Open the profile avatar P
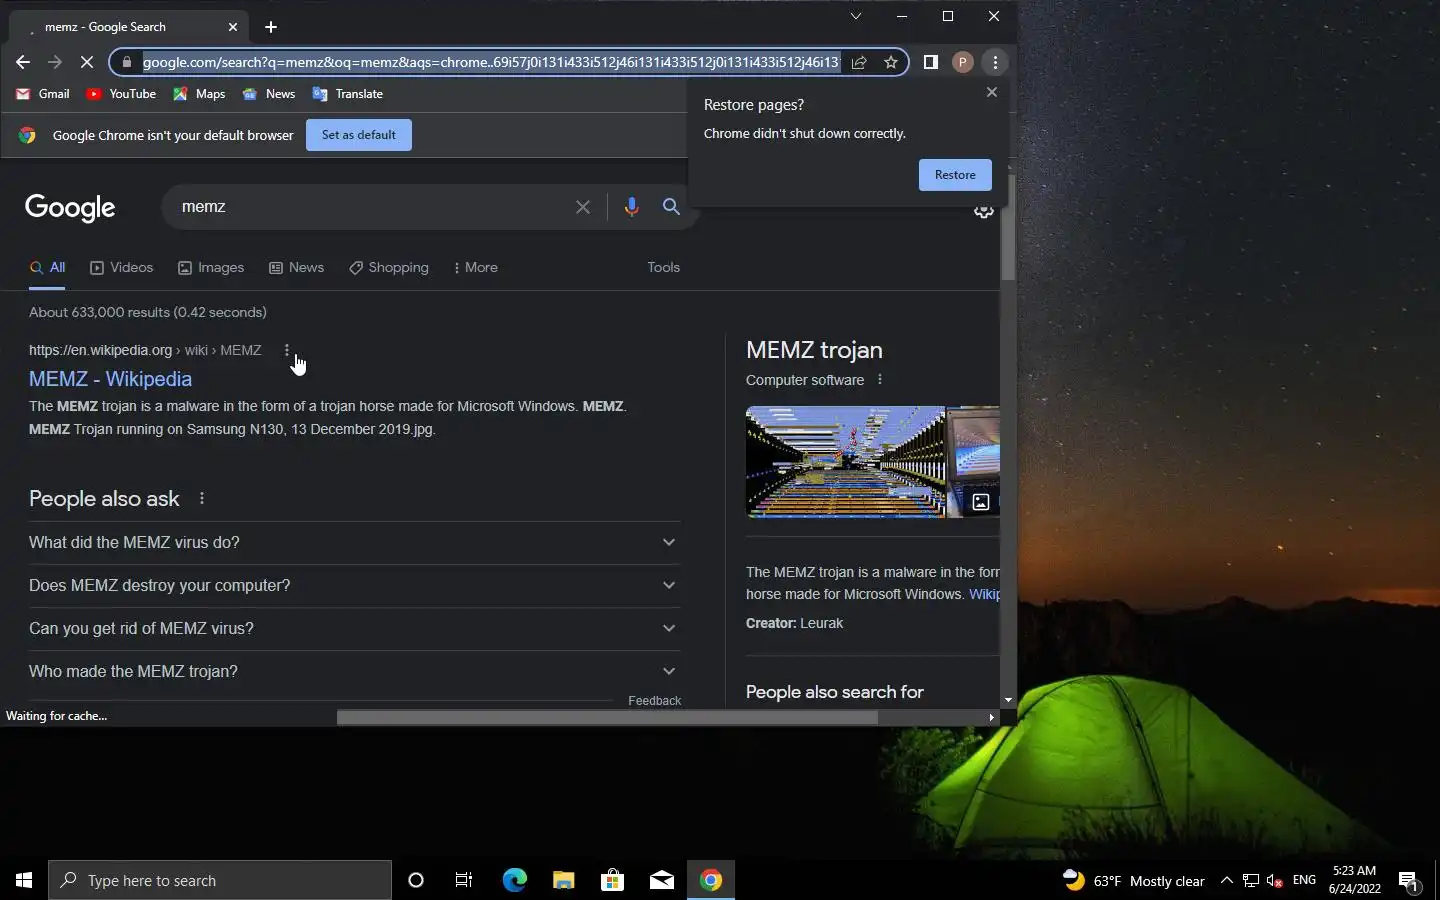 click(962, 62)
